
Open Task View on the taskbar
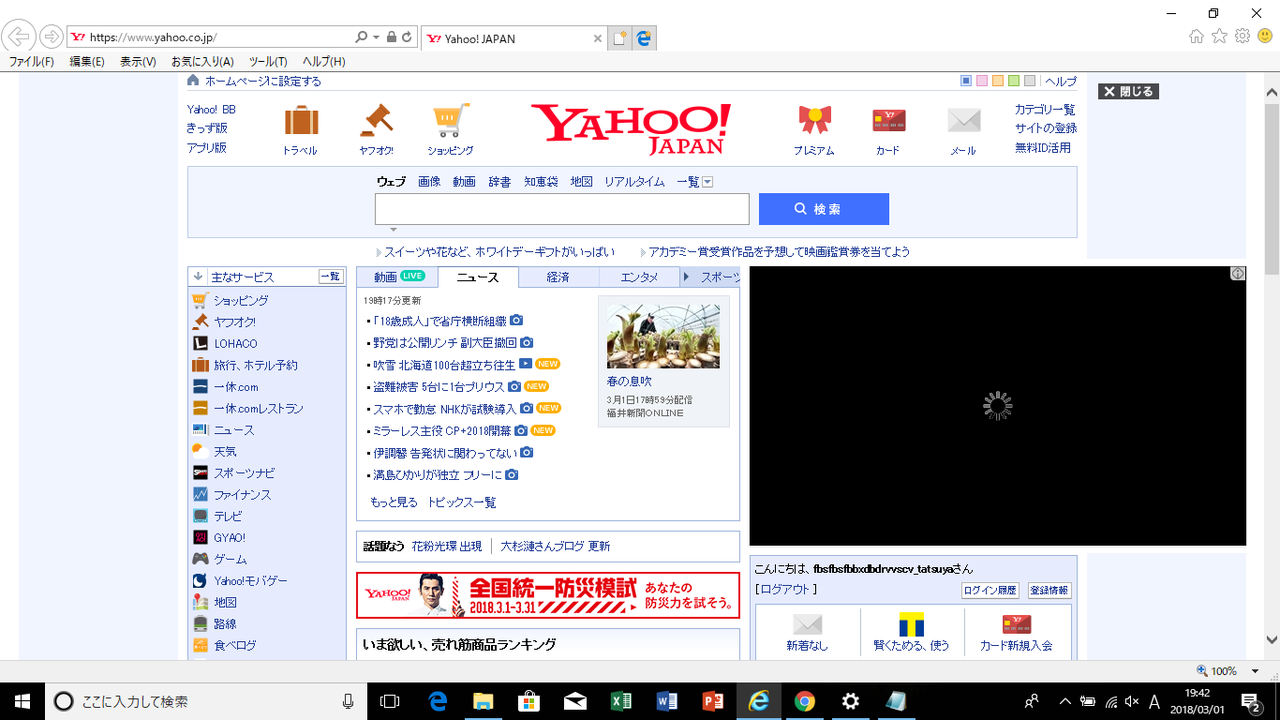[x=391, y=701]
